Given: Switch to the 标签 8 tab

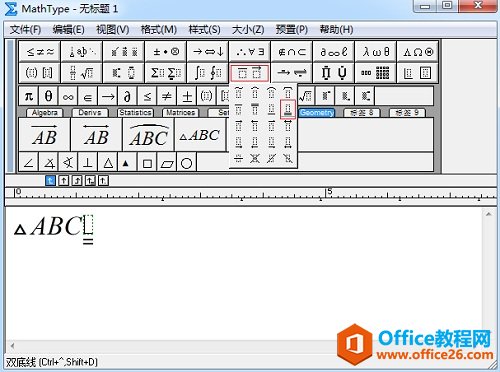Looking at the screenshot, I should [362, 113].
